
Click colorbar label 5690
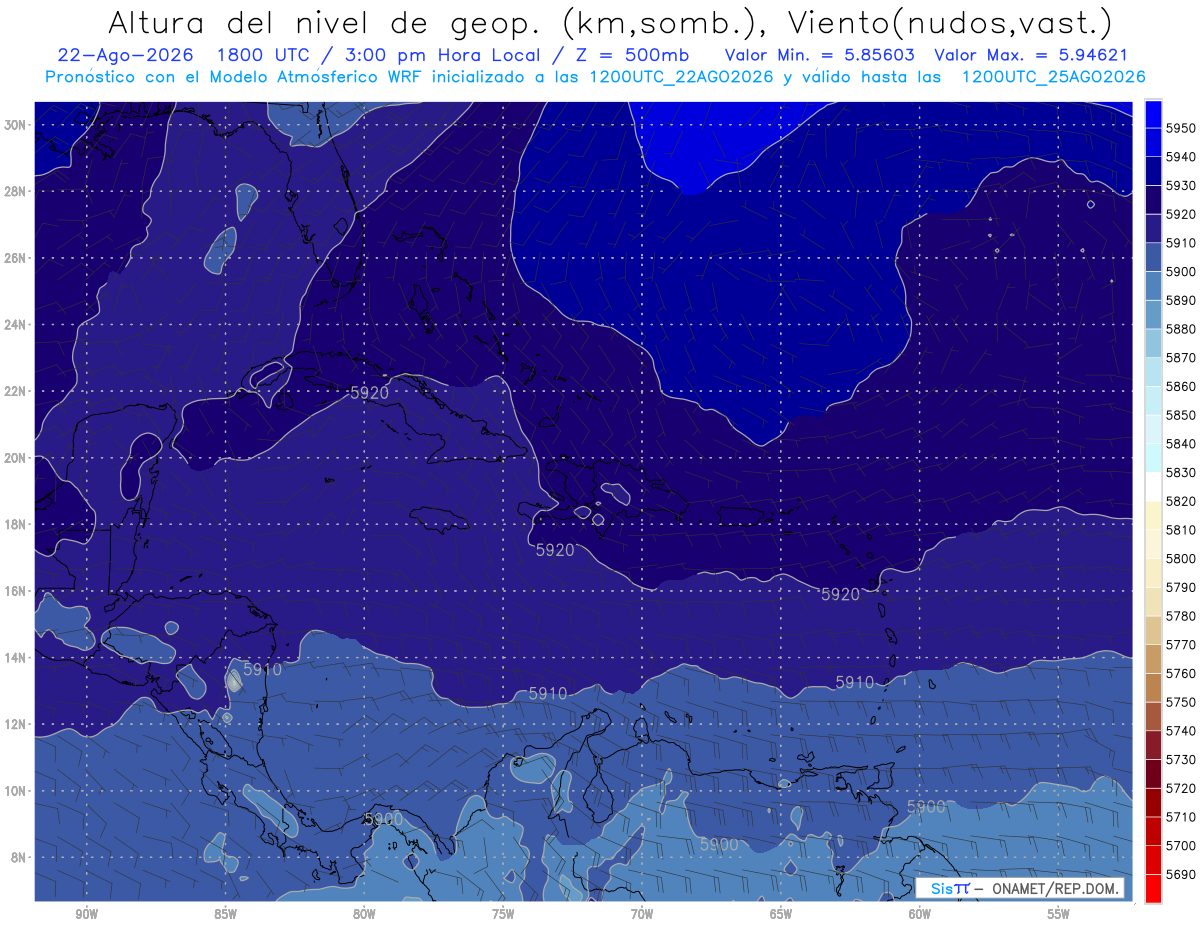tap(1181, 874)
